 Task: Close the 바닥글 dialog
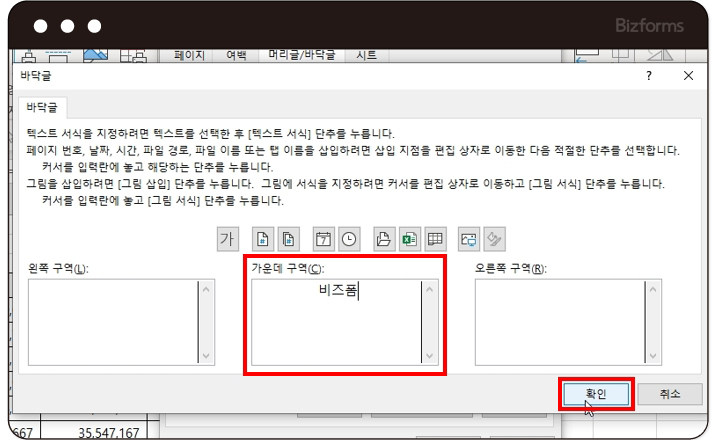tap(689, 76)
